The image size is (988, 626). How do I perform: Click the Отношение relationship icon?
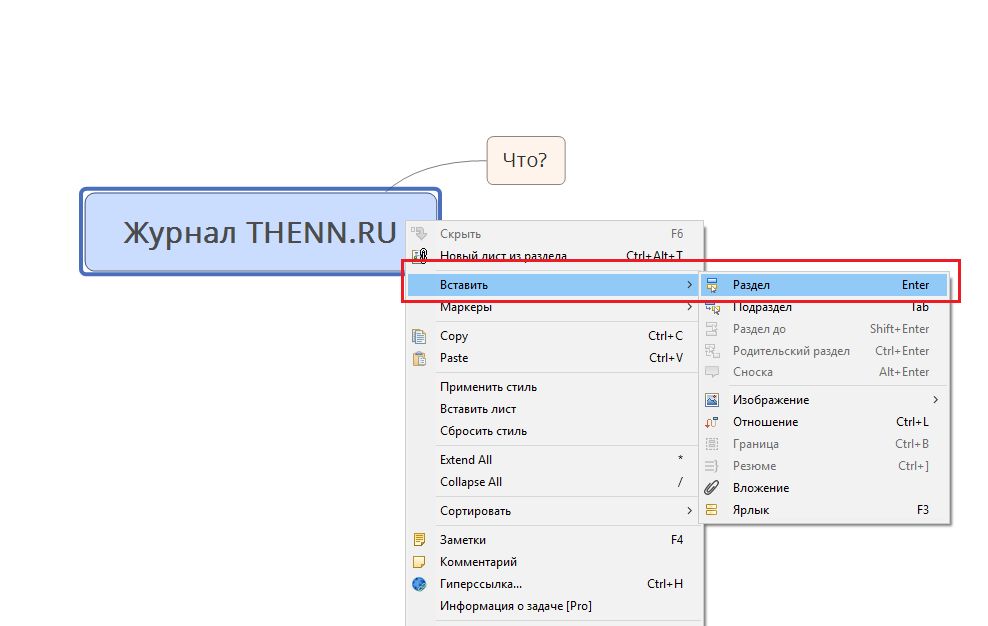tap(712, 422)
